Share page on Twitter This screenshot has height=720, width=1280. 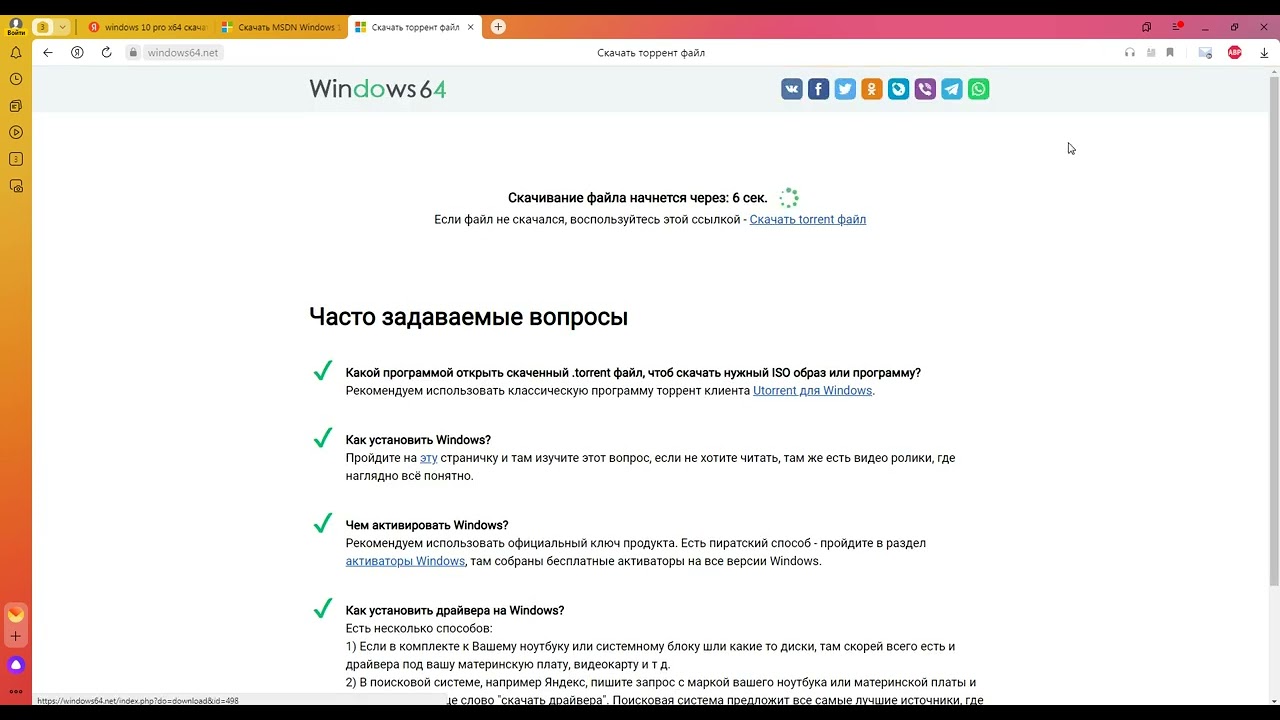point(845,89)
